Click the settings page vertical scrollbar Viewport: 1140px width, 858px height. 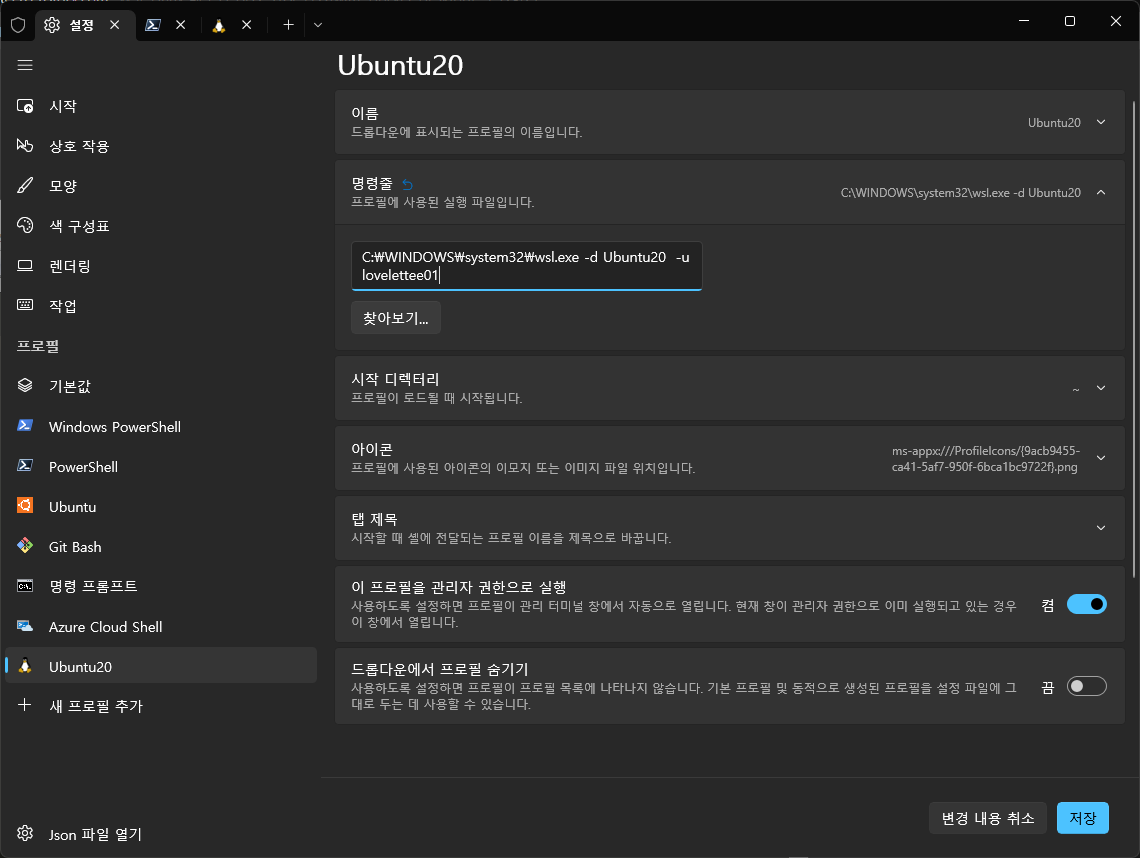[x=1133, y=339]
